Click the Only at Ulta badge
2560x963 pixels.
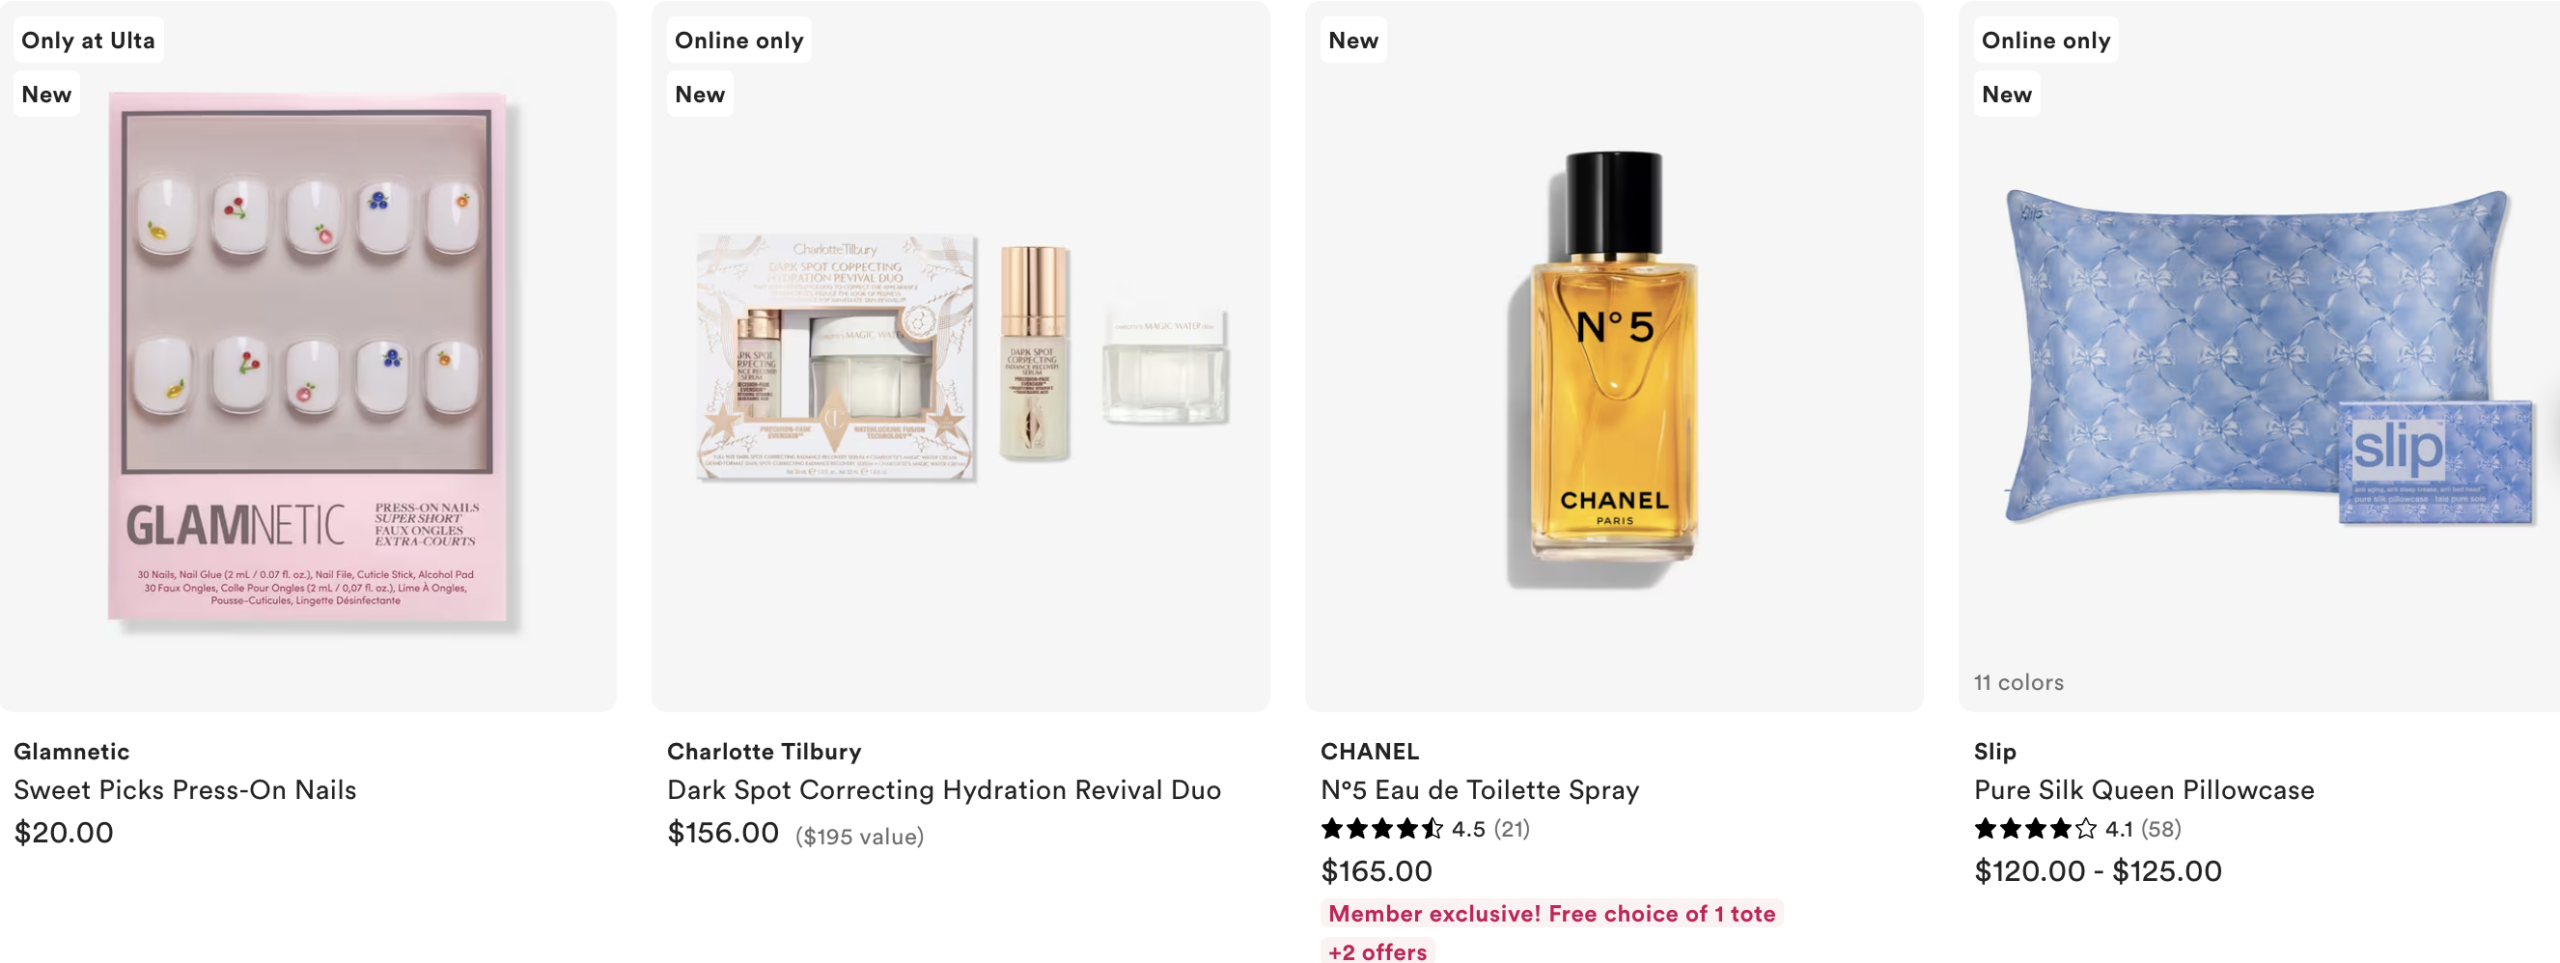[x=88, y=40]
